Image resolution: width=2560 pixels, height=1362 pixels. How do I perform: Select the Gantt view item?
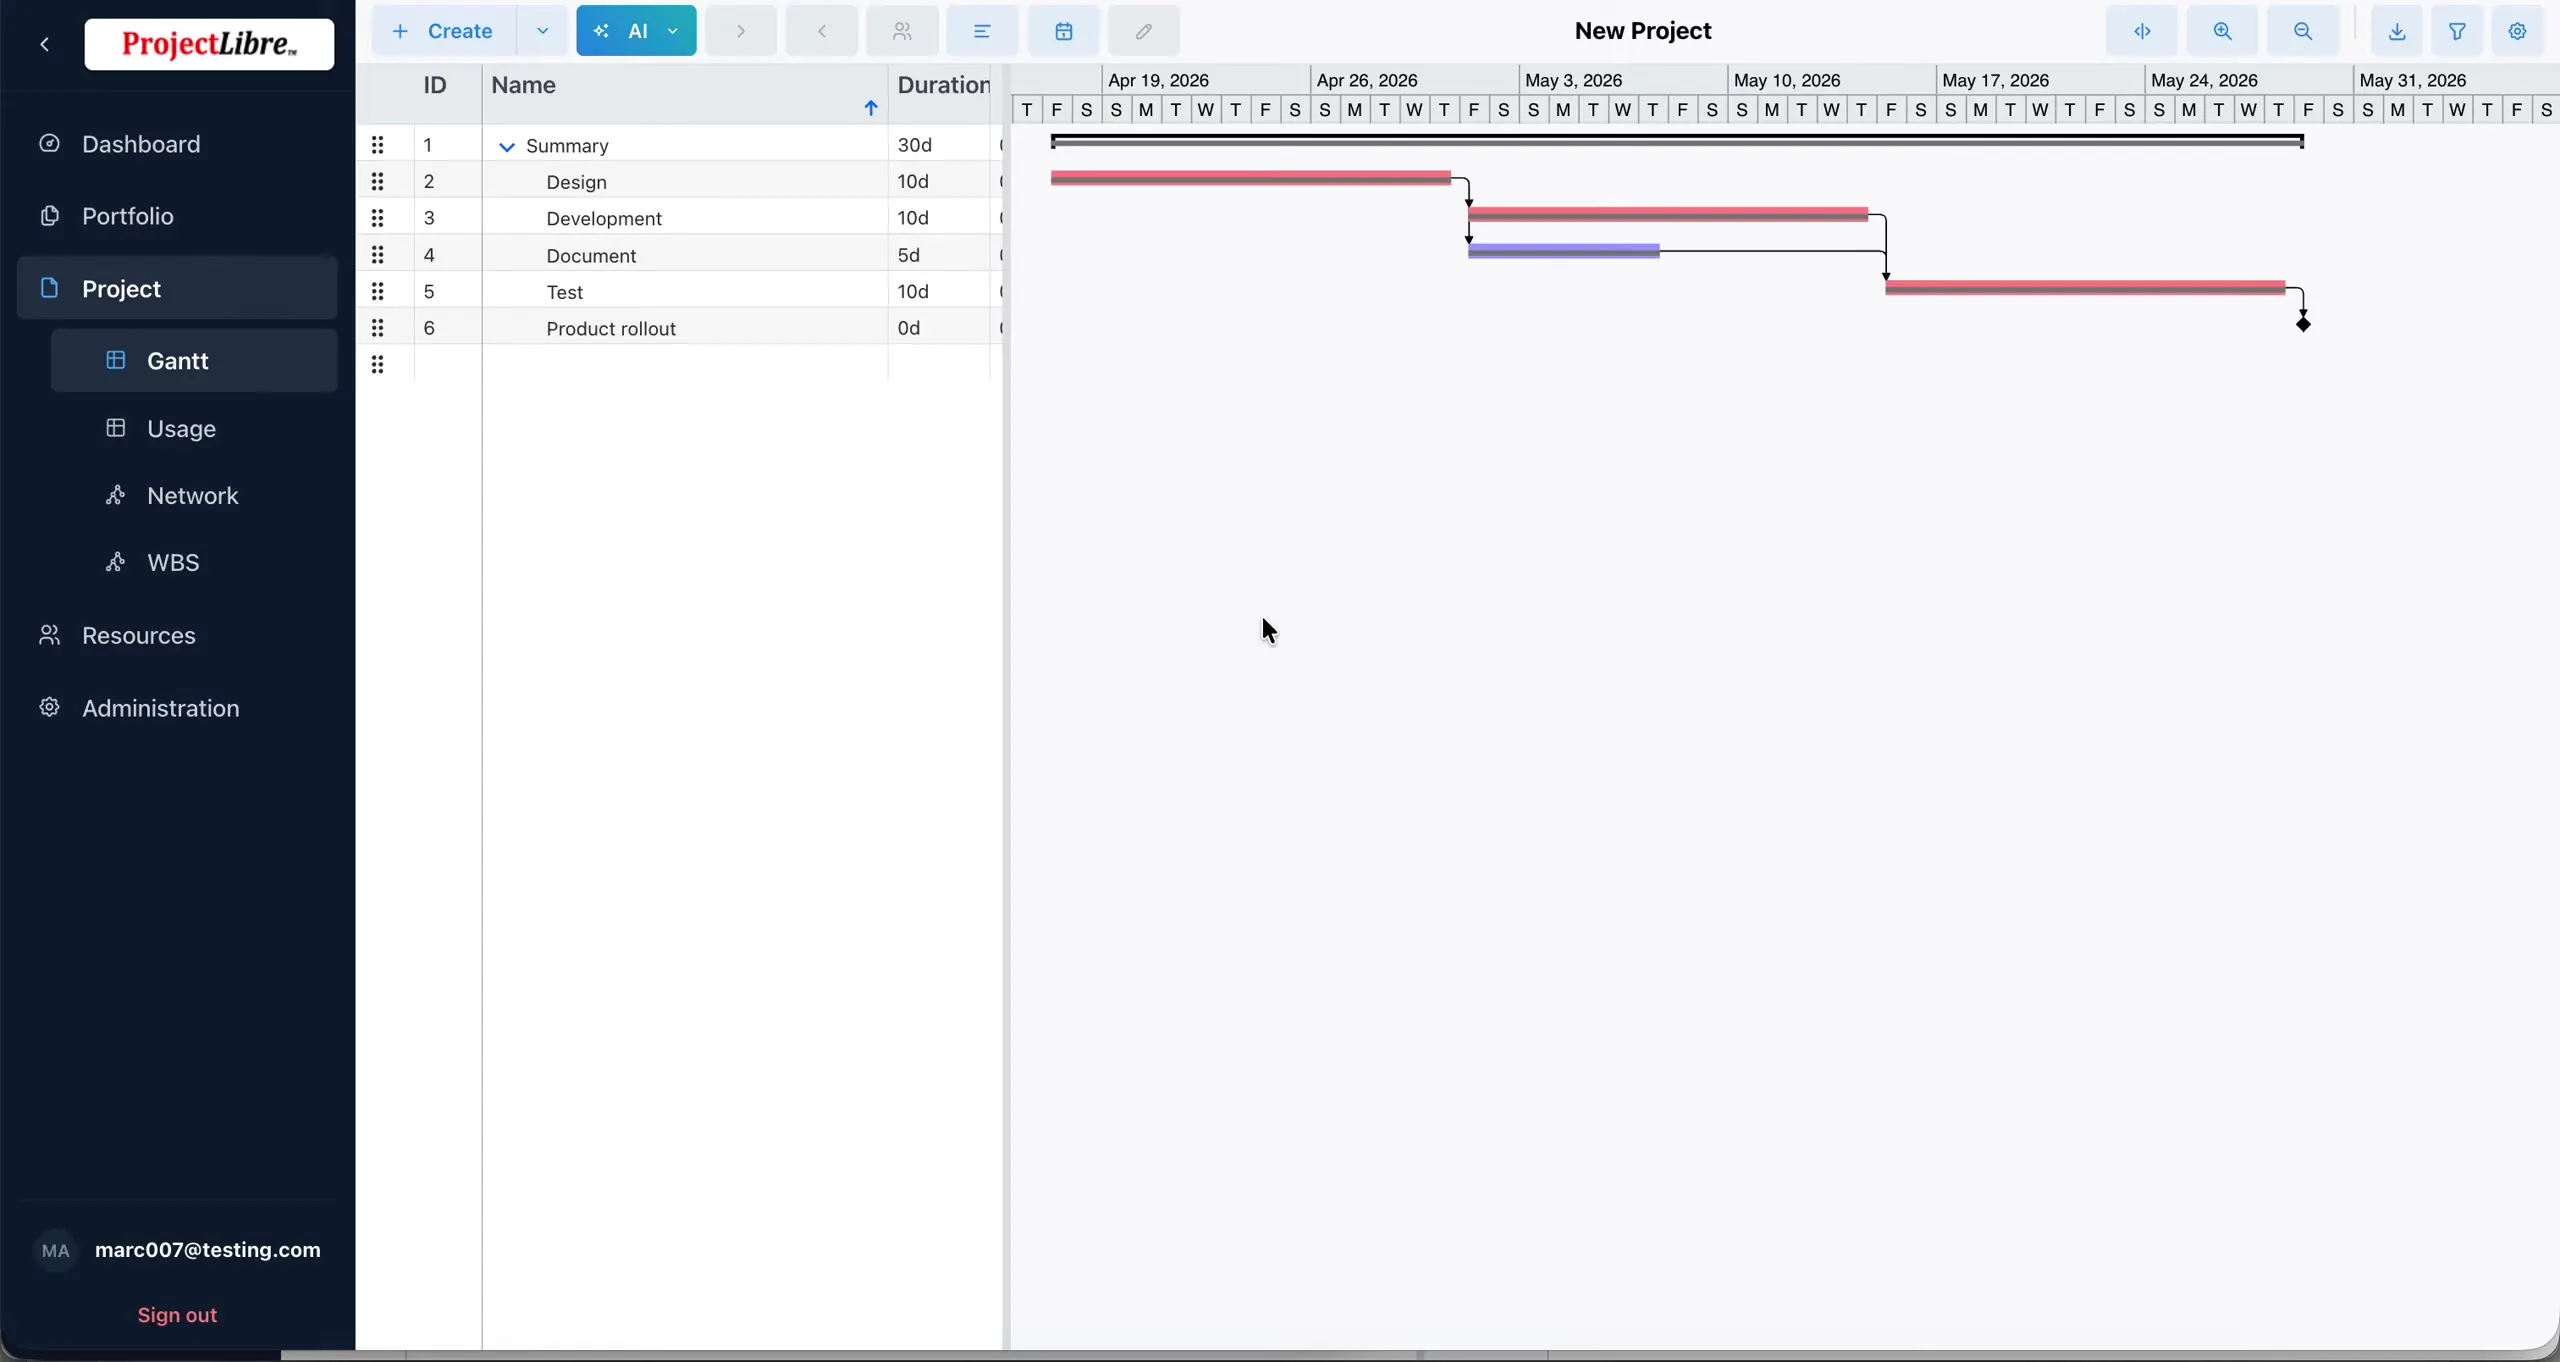194,360
